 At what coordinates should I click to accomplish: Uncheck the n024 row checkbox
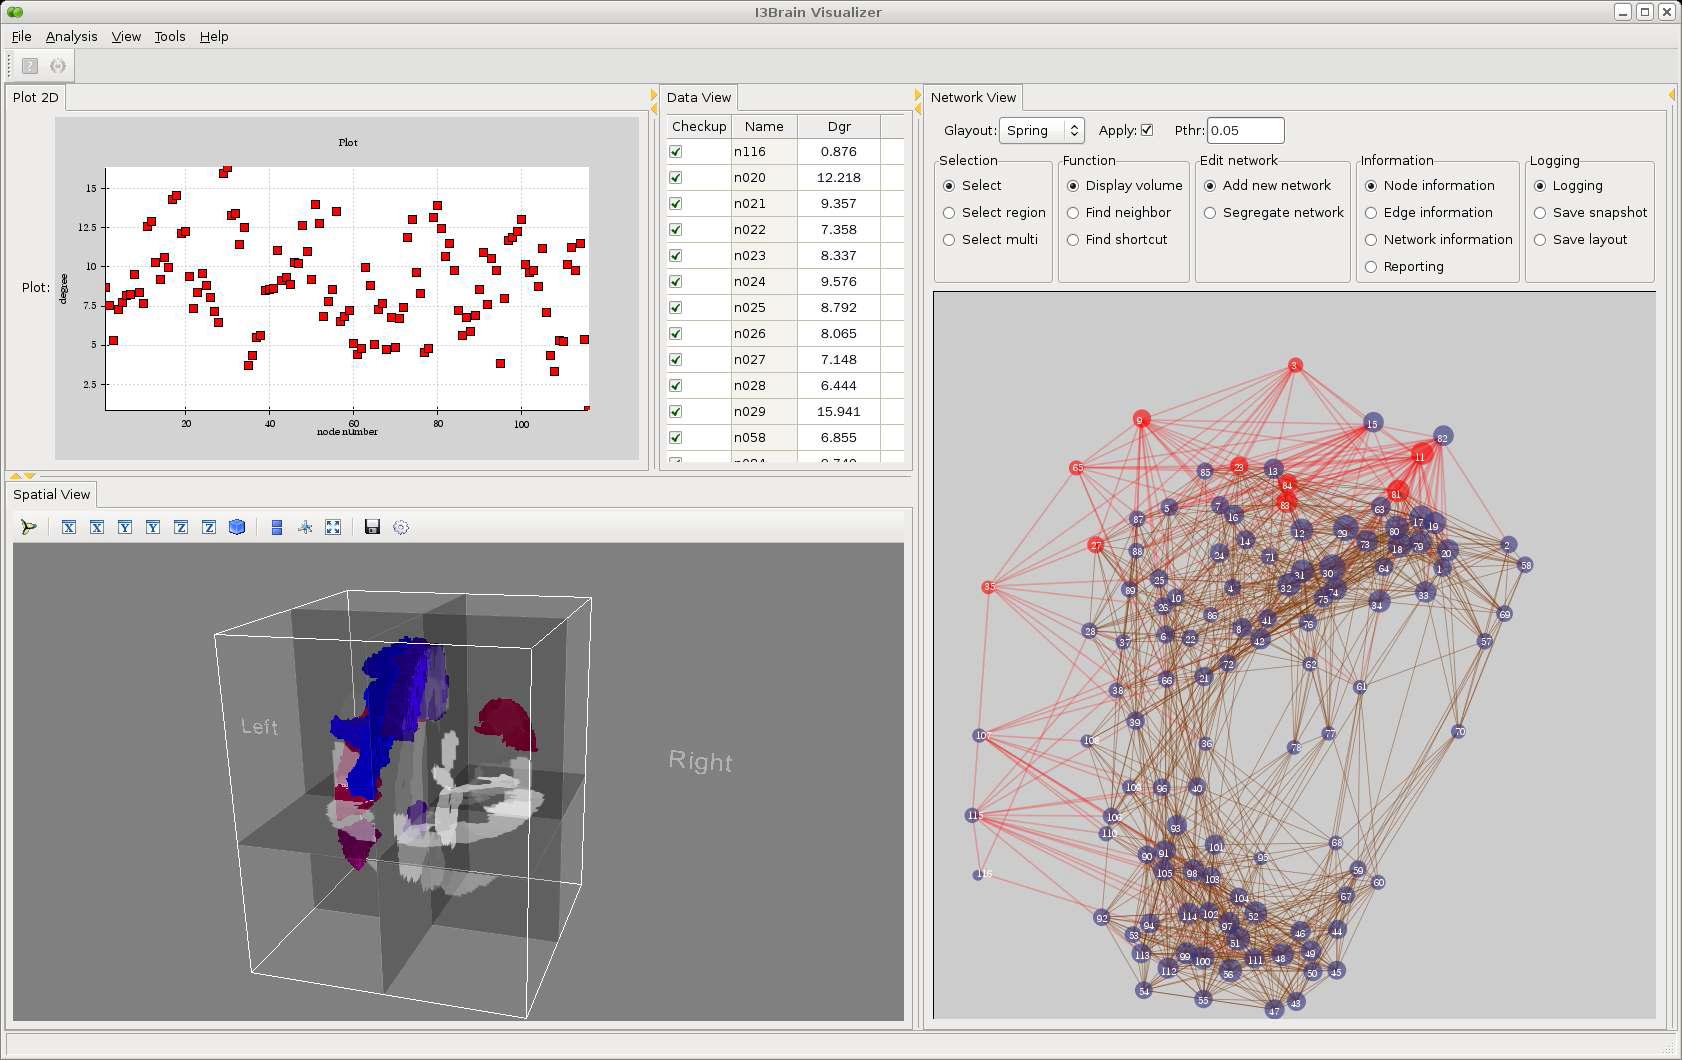tap(676, 282)
